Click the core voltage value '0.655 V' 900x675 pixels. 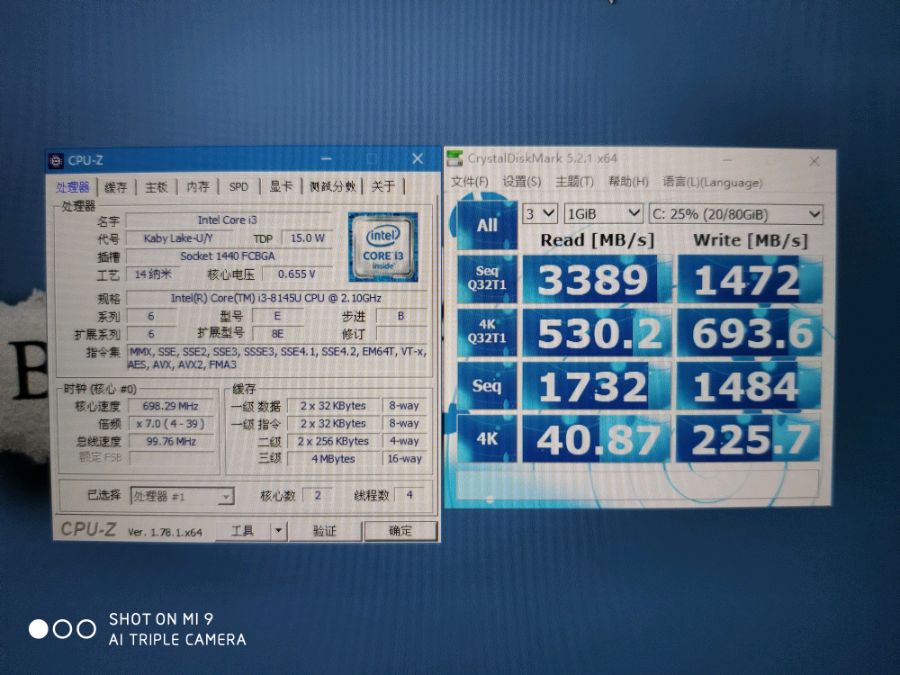pyautogui.click(x=297, y=274)
